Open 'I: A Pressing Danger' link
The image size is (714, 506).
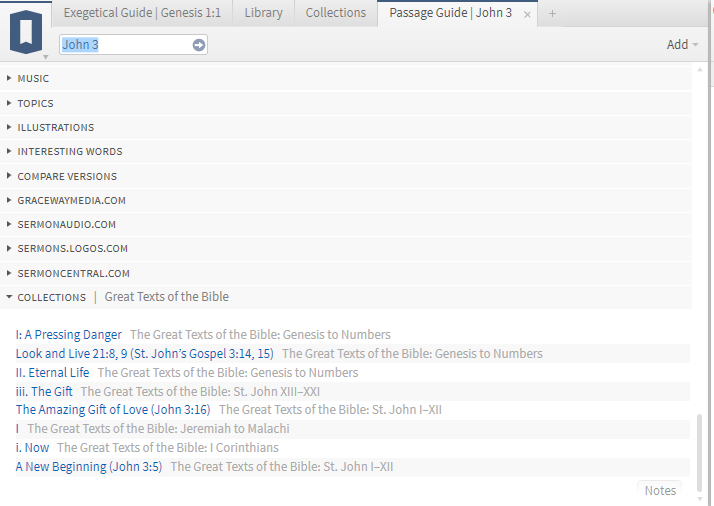tap(69, 335)
